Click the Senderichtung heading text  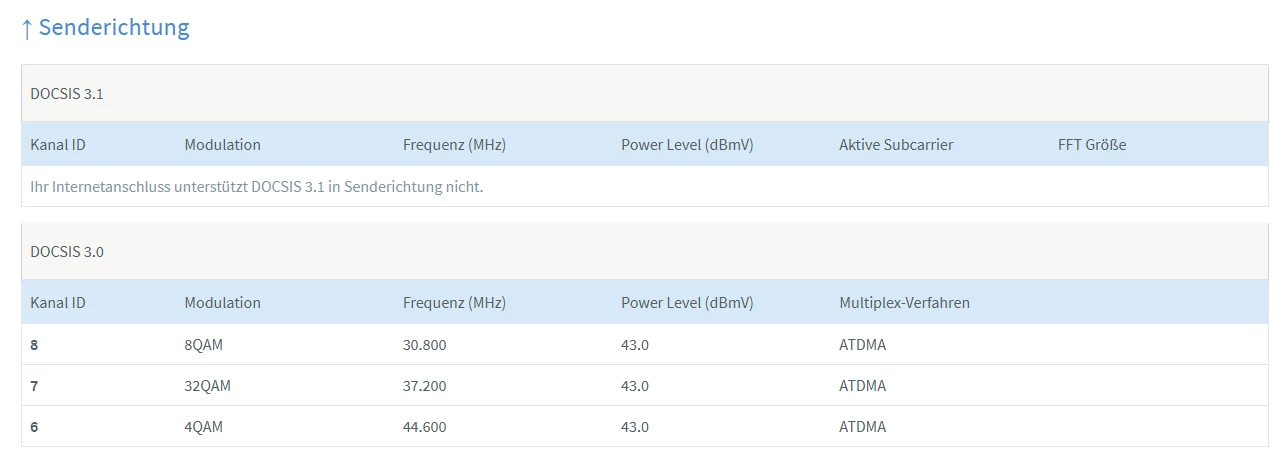(x=114, y=28)
